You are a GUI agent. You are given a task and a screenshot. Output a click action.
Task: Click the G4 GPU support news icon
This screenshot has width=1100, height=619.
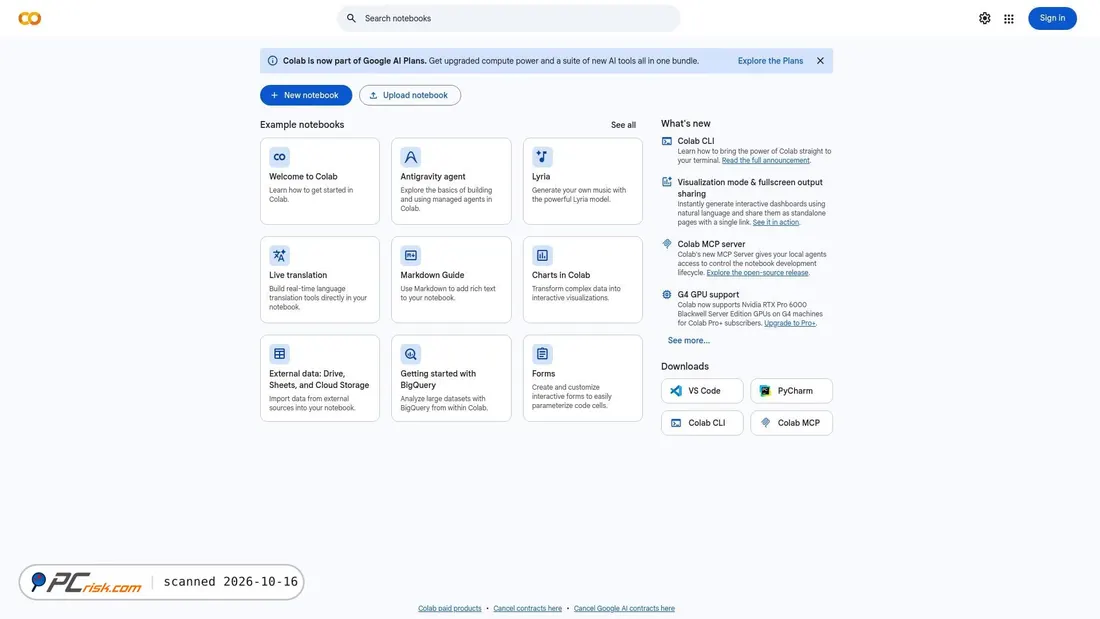pyautogui.click(x=666, y=295)
